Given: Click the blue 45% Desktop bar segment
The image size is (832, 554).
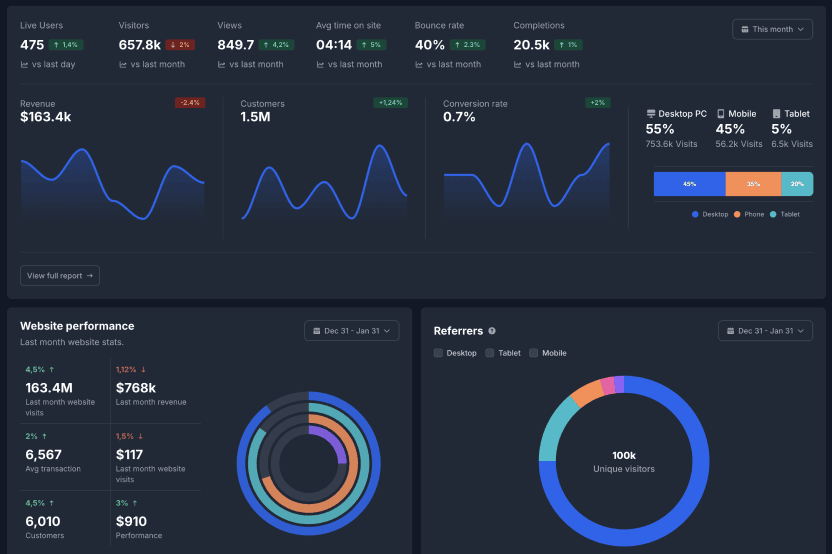Looking at the screenshot, I should (x=689, y=184).
